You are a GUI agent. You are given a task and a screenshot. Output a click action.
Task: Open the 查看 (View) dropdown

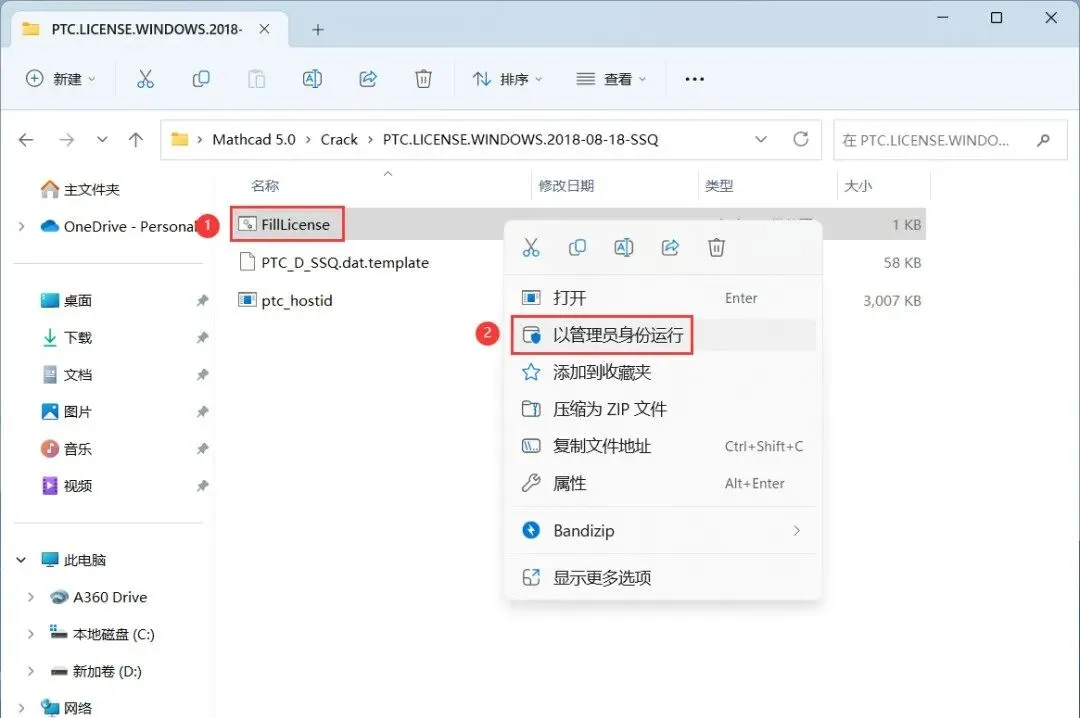tap(612, 79)
